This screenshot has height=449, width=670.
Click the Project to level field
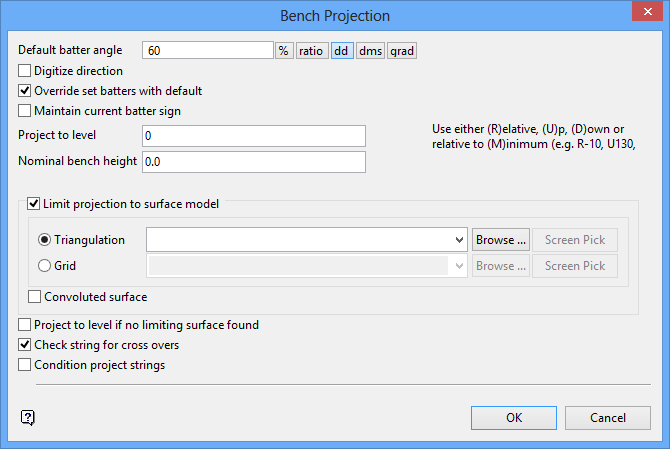pyautogui.click(x=254, y=136)
